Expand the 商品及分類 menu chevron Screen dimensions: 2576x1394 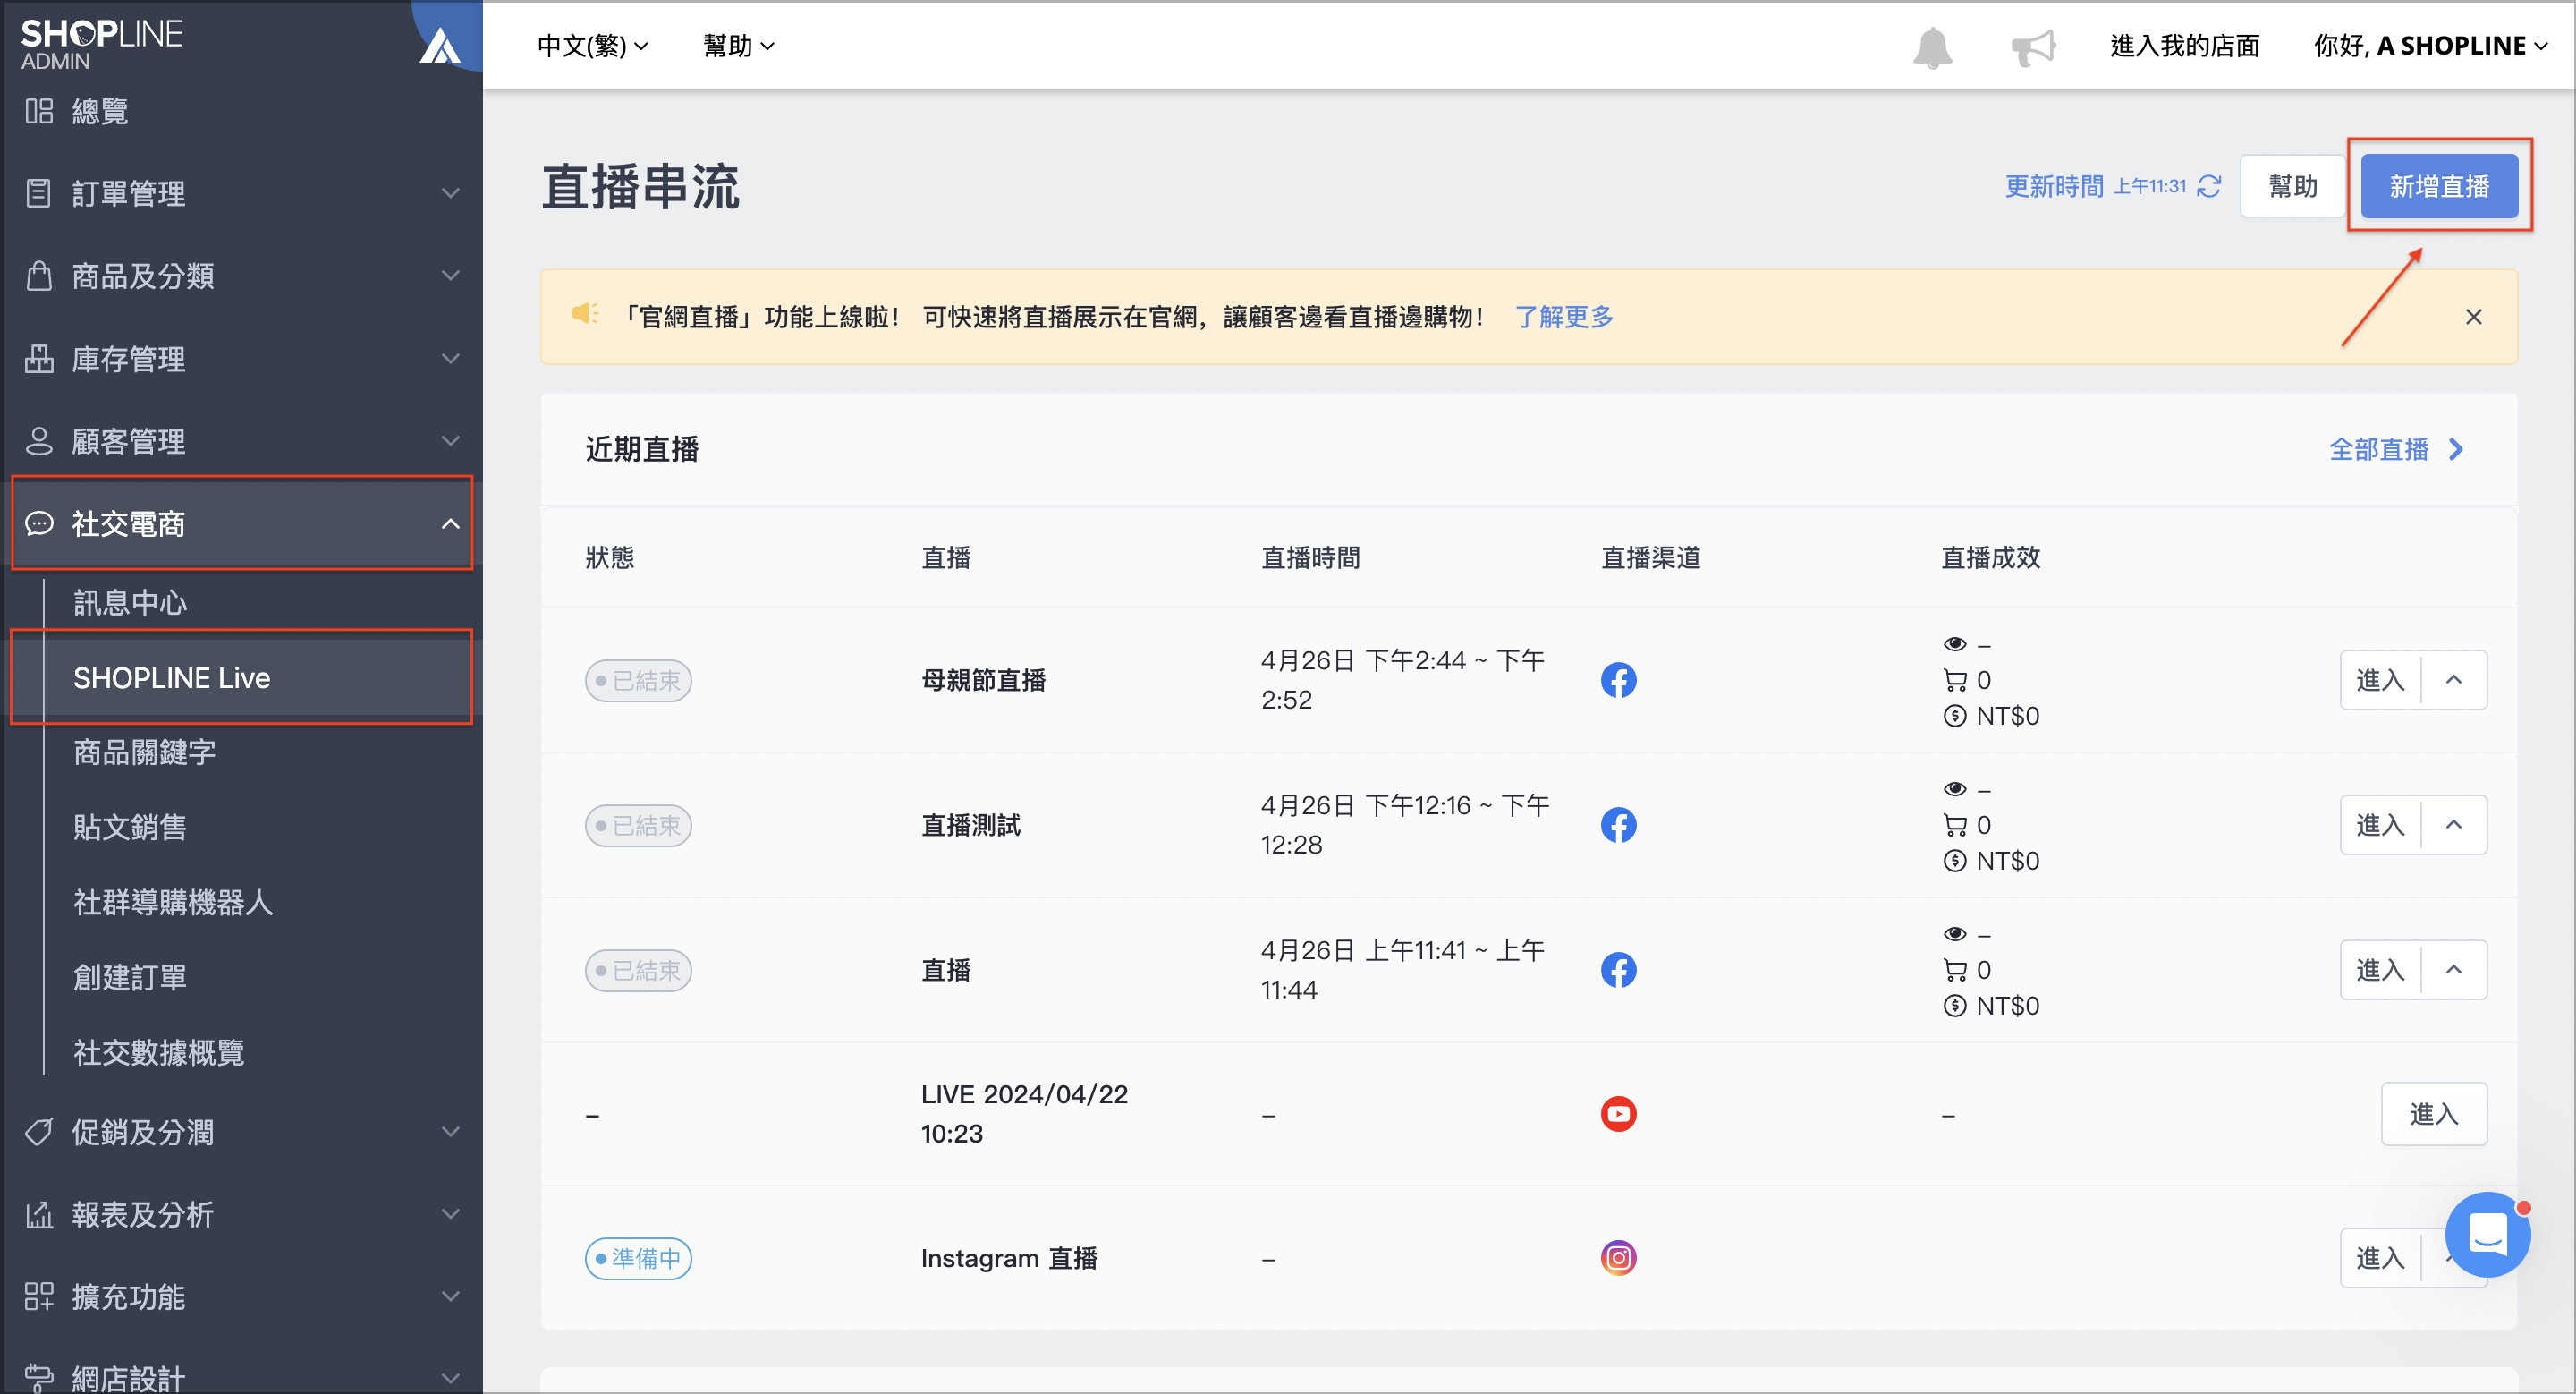[451, 276]
